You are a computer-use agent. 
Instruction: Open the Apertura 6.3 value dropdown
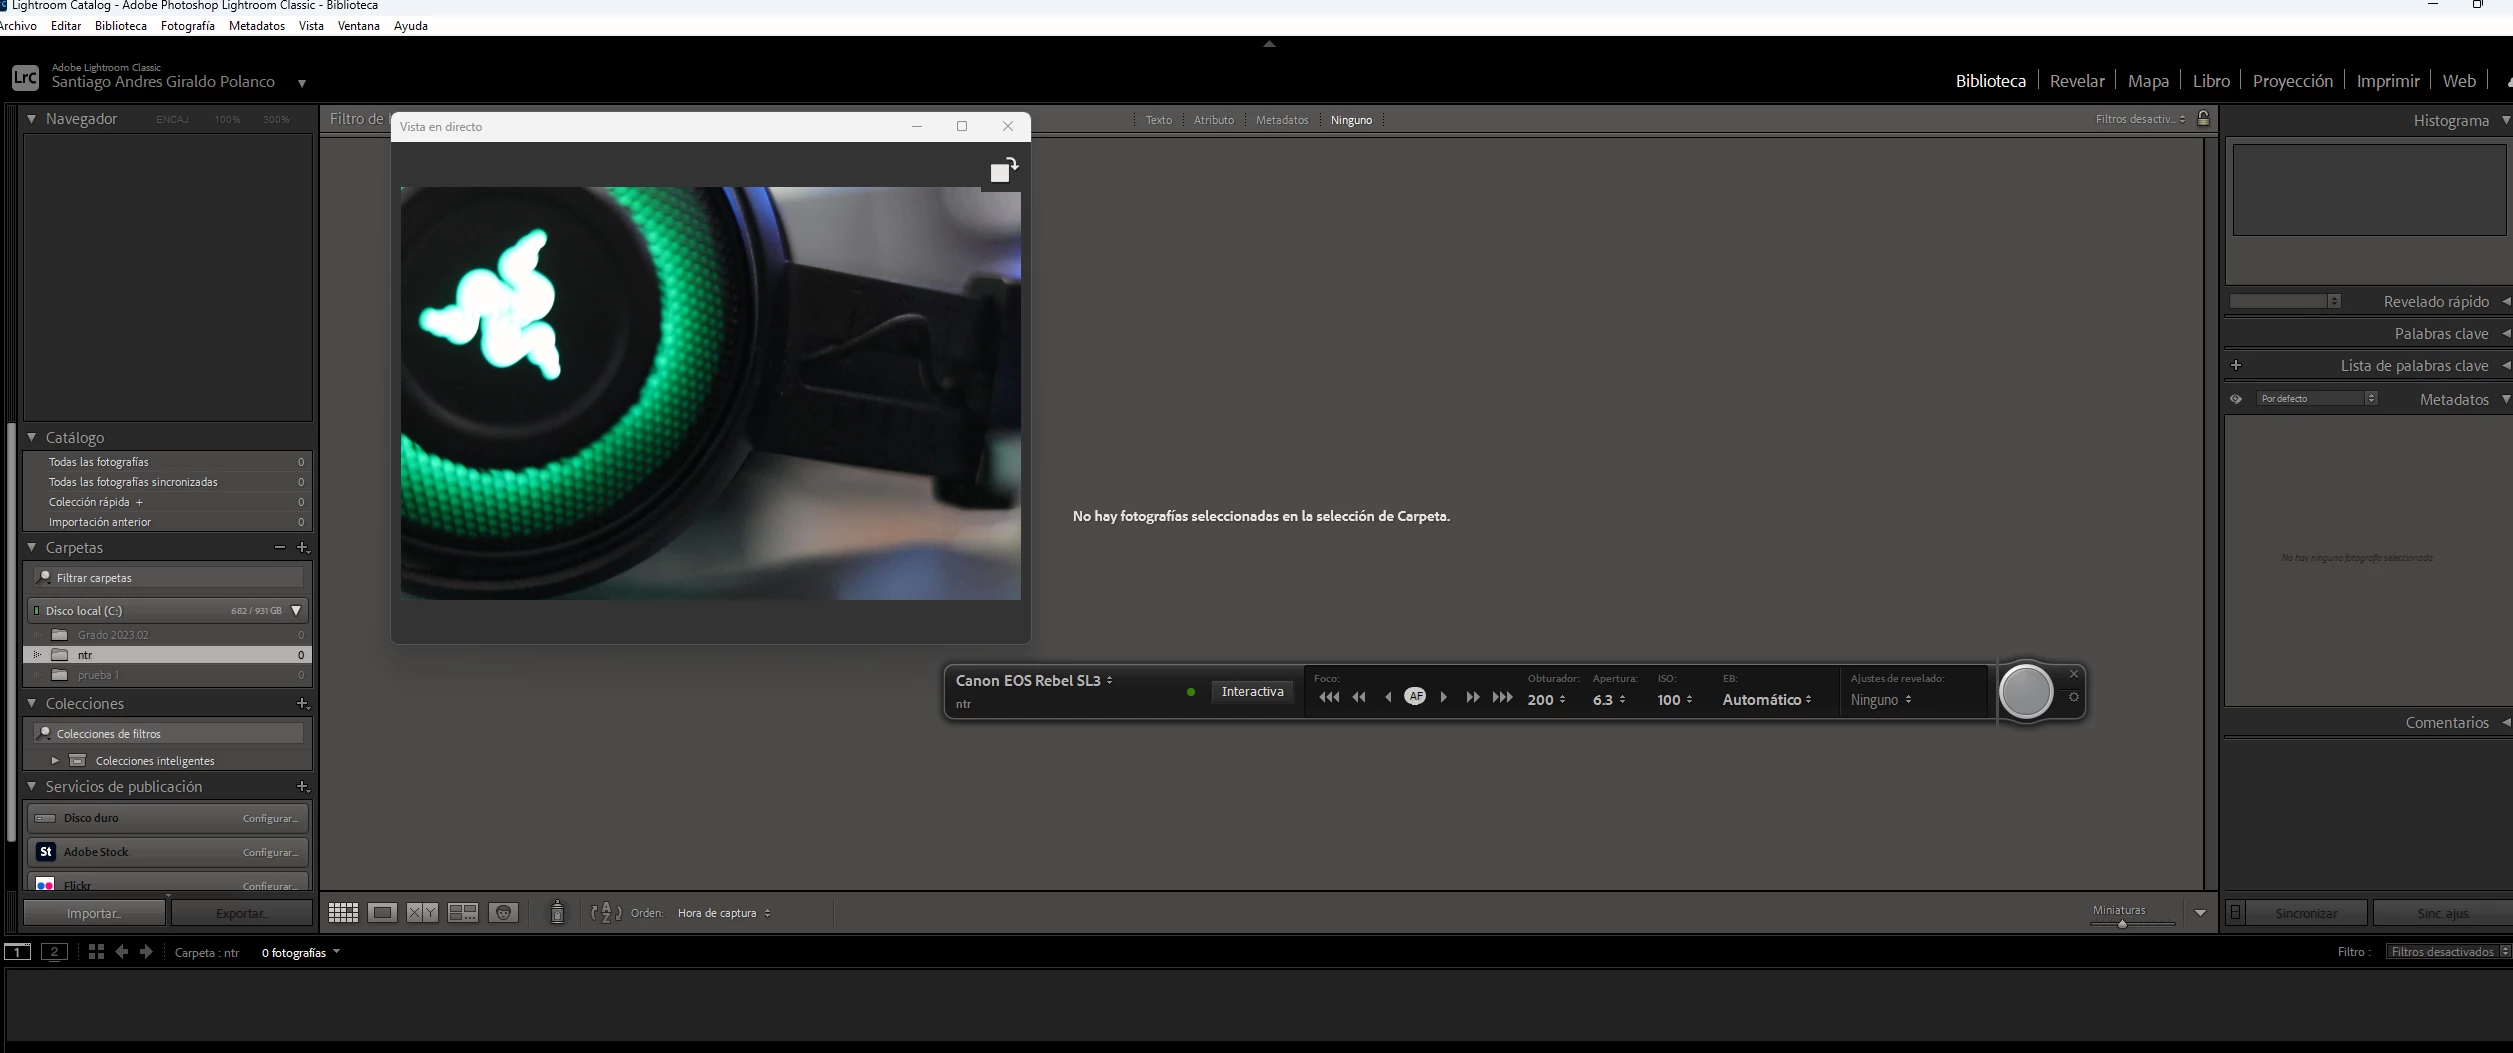click(x=1609, y=699)
